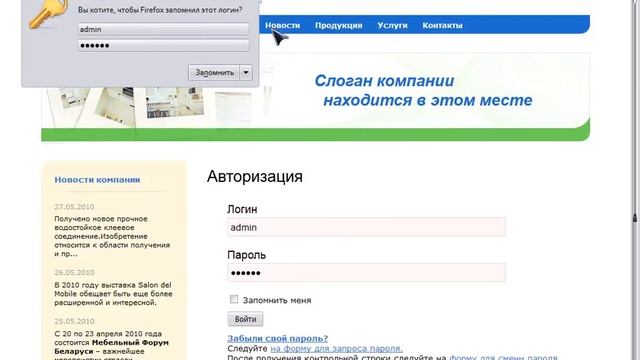Image resolution: width=640 pixels, height=360 pixels.
Task: Focus the Пароль input field
Action: [366, 273]
